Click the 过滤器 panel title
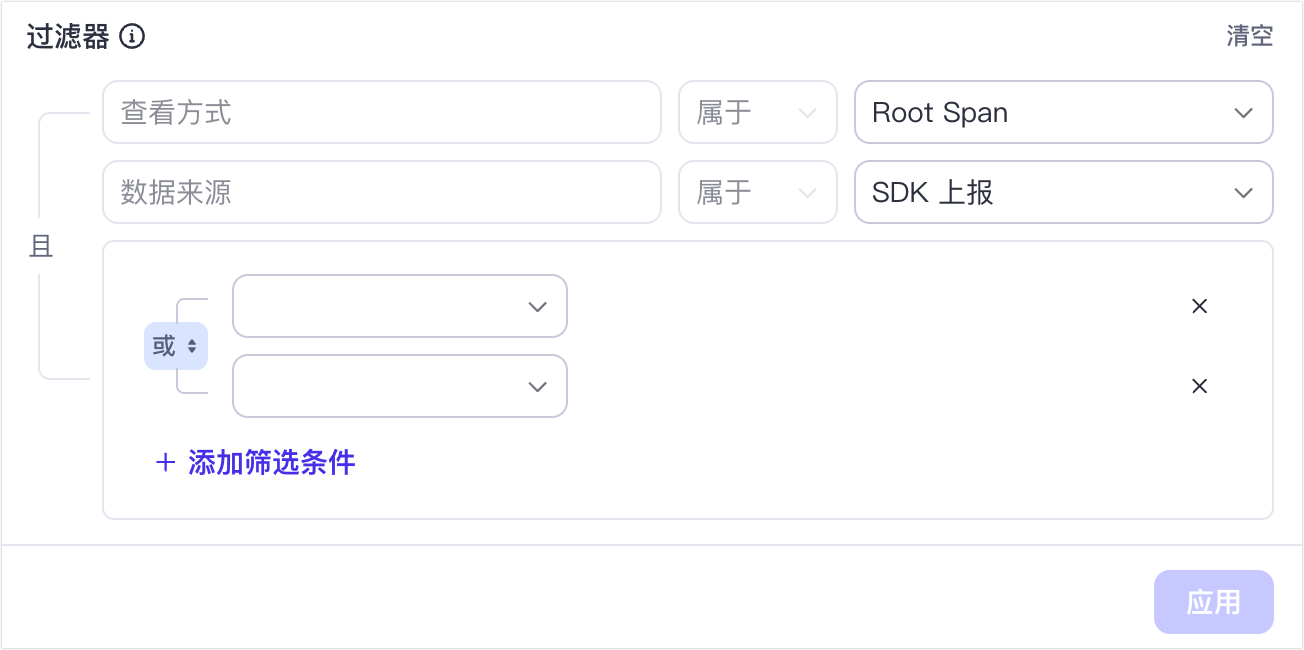The width and height of the screenshot is (1304, 650). click(68, 37)
